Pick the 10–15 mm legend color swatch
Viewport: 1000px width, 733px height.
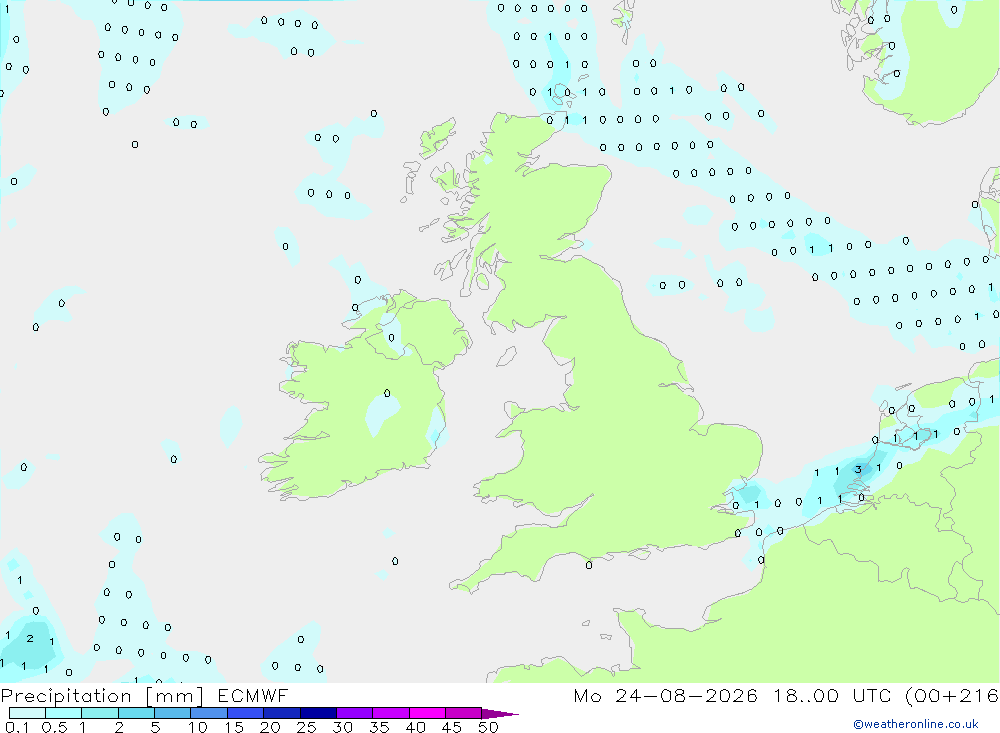coord(209,713)
